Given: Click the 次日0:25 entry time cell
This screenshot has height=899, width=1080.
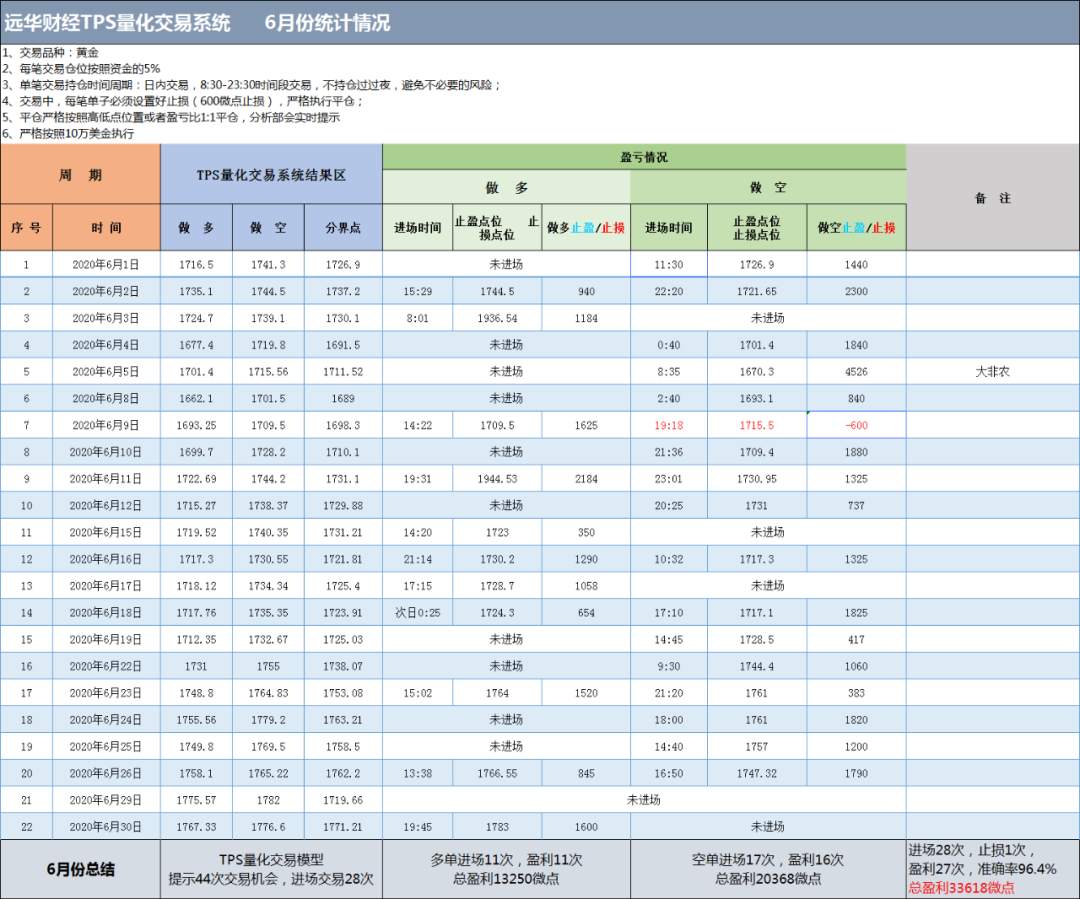Looking at the screenshot, I should [417, 612].
